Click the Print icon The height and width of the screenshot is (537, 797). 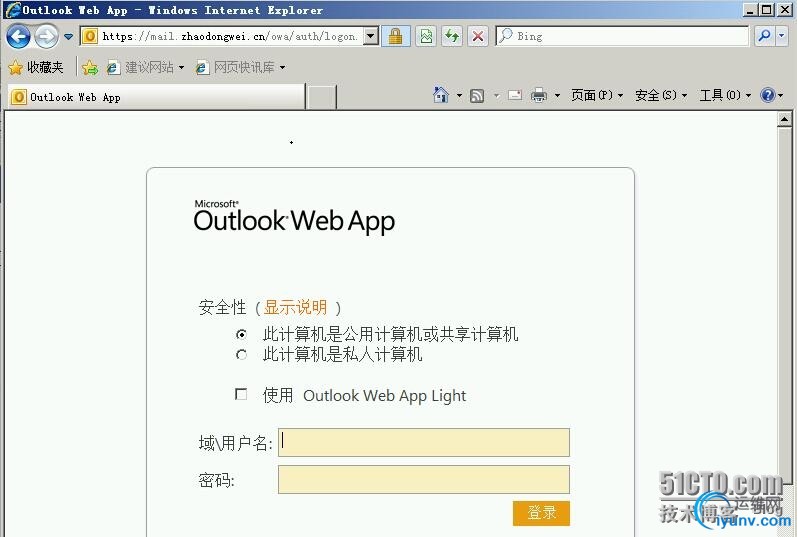(x=539, y=95)
